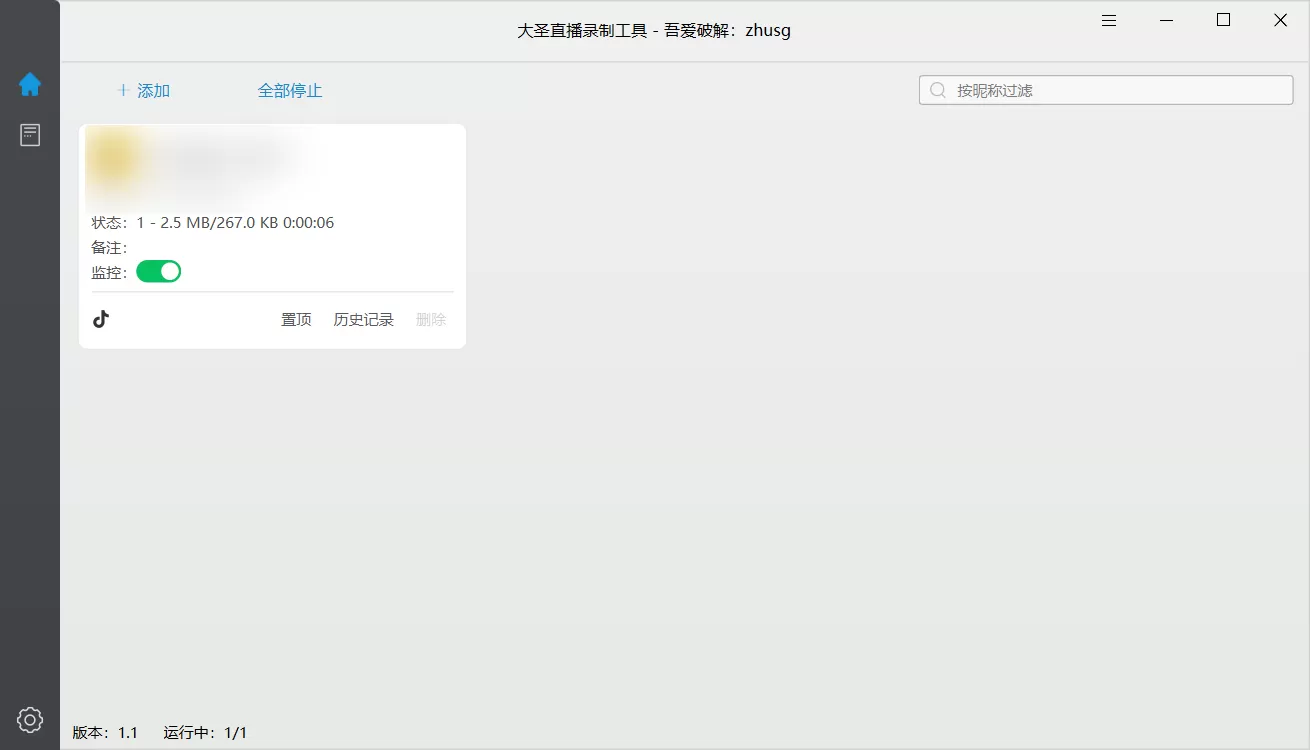Click the magnifier icon in the filter box
Screen dimensions: 1310x750
pos(937,89)
